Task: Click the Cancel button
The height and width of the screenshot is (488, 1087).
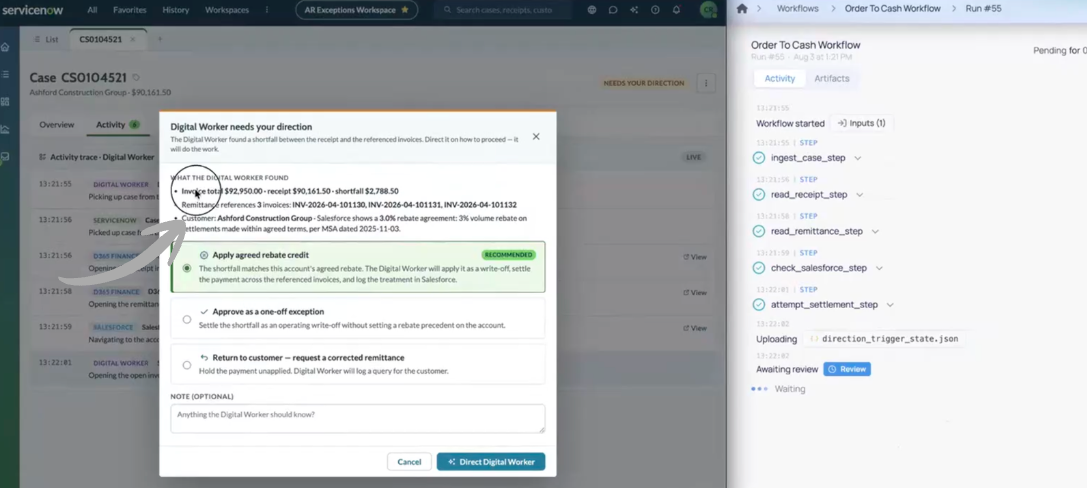Action: (x=409, y=462)
